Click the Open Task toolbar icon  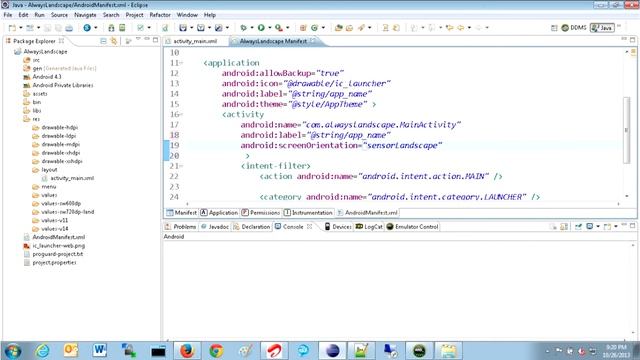click(349, 28)
